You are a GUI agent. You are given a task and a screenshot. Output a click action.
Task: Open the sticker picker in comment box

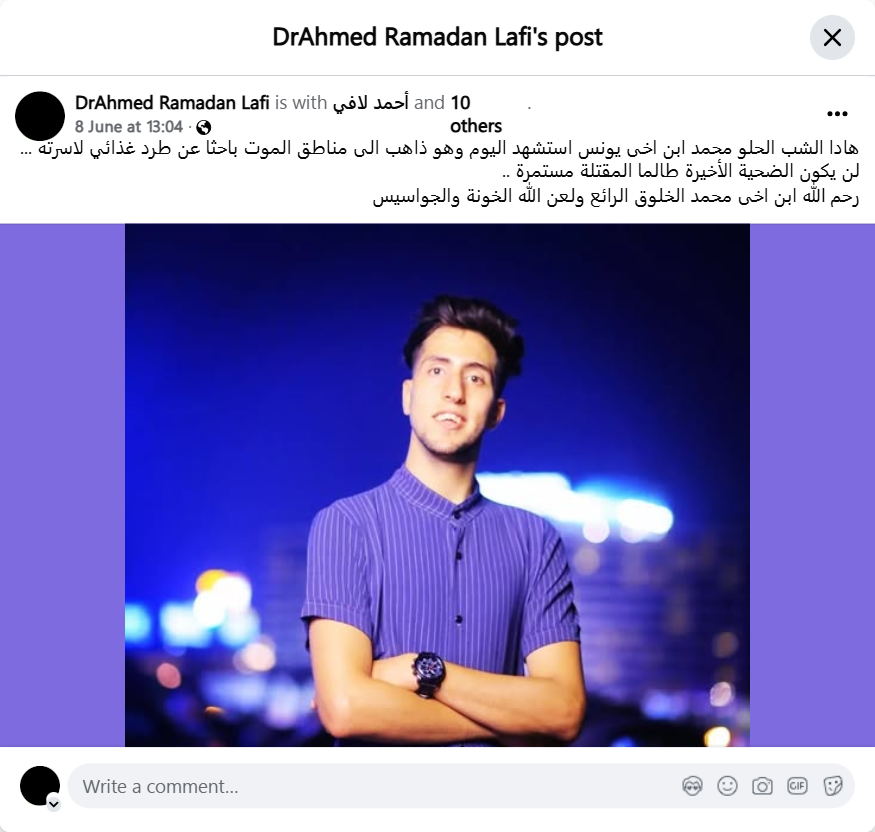[832, 786]
